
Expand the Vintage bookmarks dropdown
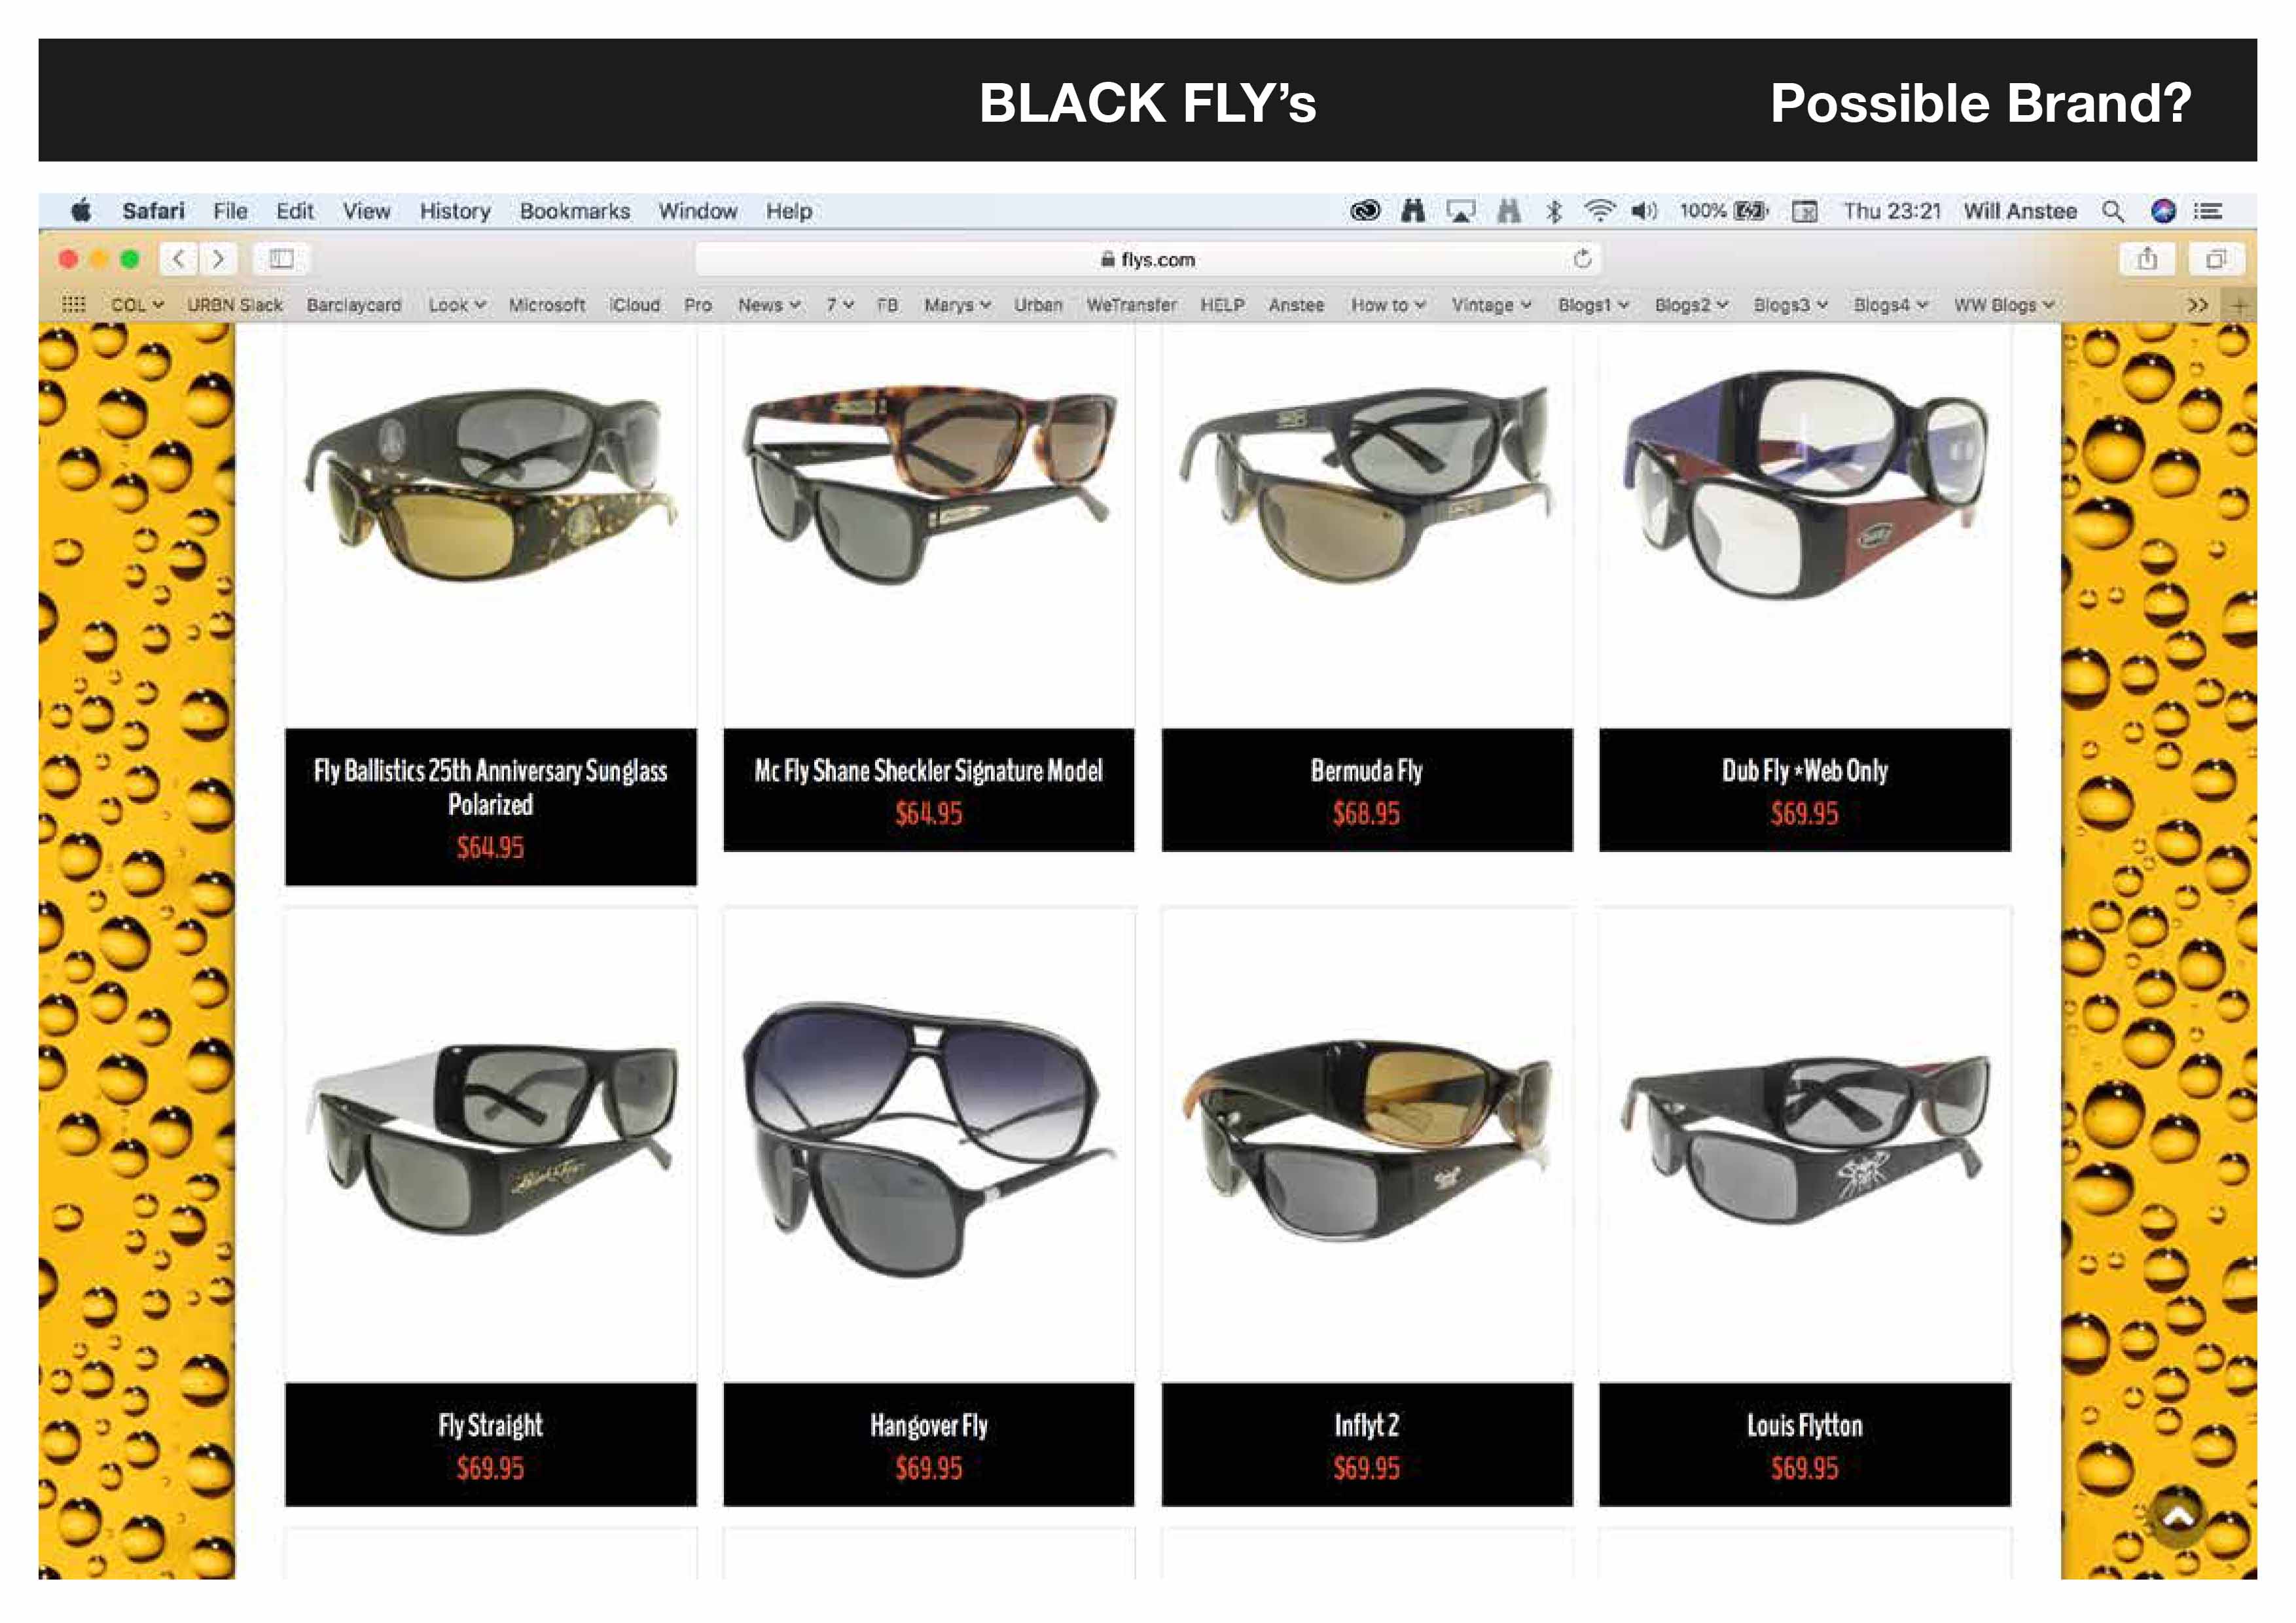pos(1490,305)
